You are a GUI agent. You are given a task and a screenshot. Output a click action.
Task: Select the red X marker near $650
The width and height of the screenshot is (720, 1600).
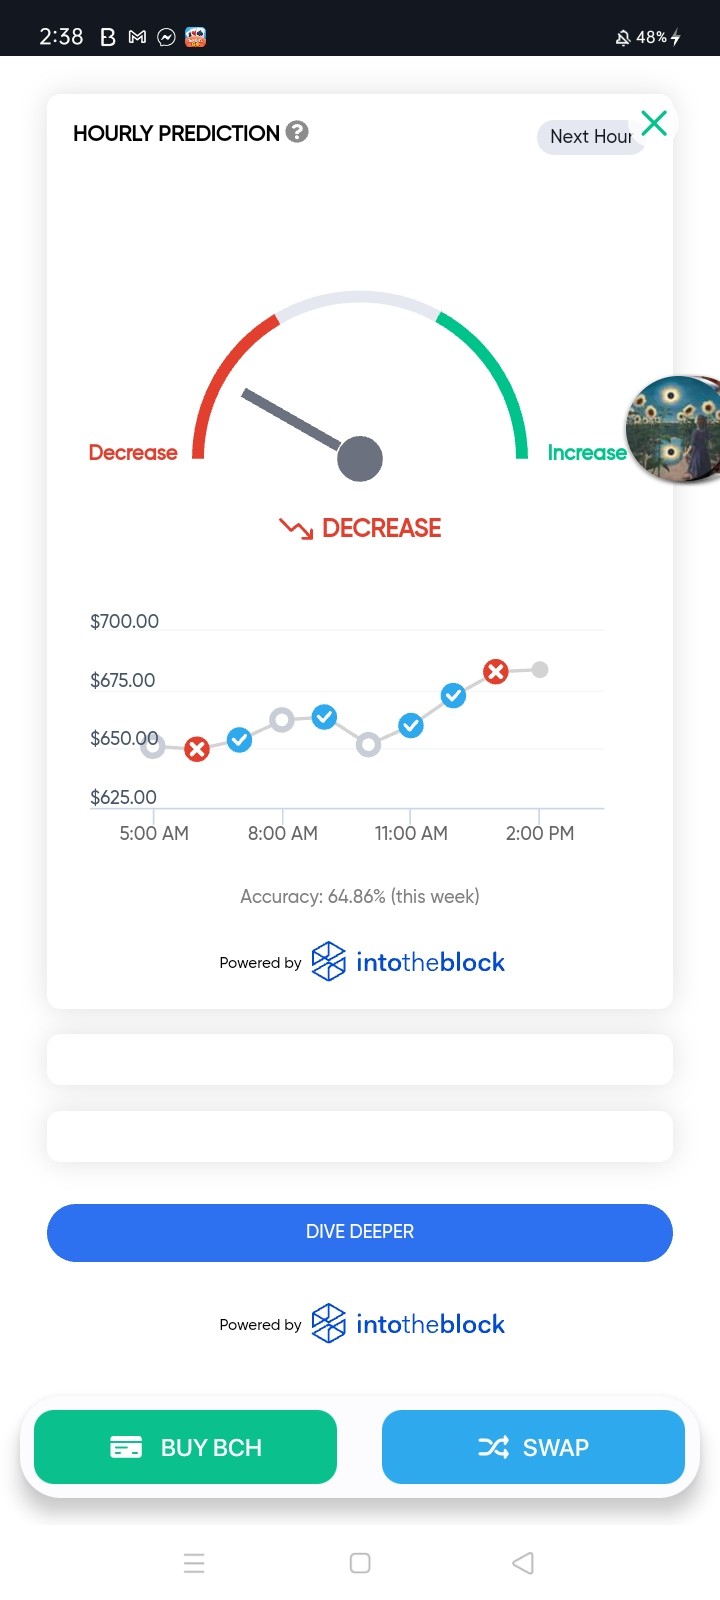coord(197,749)
